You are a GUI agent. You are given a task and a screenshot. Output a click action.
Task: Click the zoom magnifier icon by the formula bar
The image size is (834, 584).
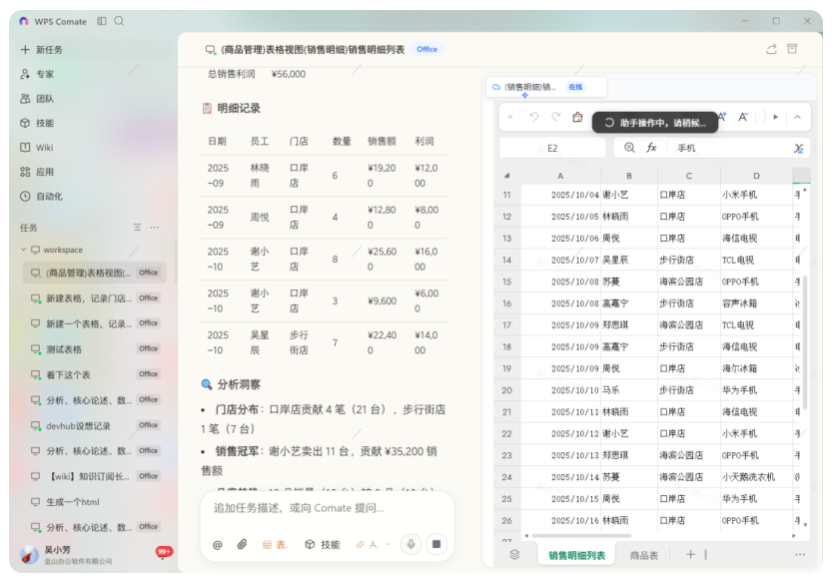[x=629, y=148]
